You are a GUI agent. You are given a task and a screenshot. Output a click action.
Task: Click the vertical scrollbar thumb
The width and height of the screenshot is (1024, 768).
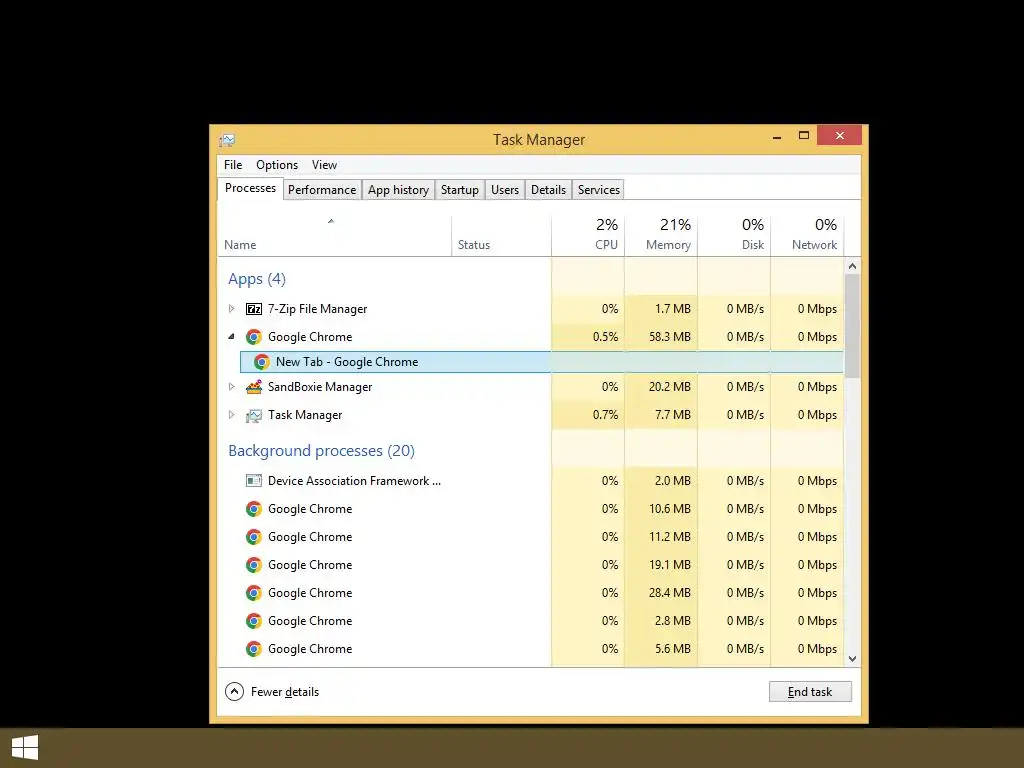click(x=852, y=325)
